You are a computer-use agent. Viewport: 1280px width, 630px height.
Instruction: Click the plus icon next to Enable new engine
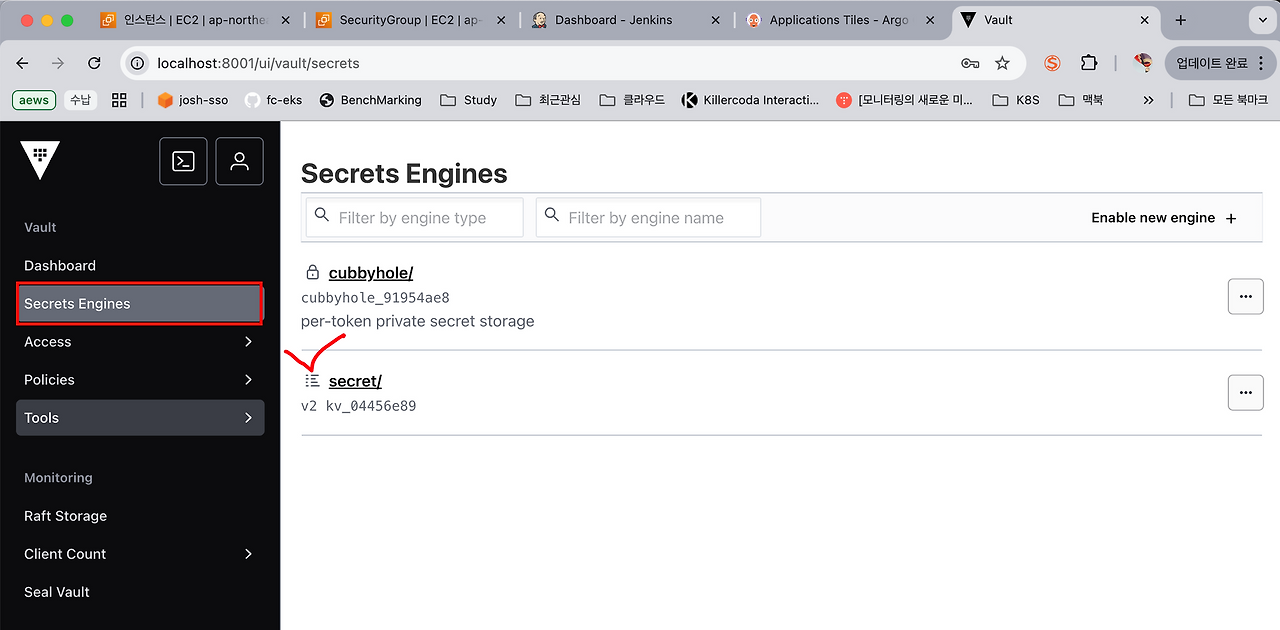[x=1231, y=218]
